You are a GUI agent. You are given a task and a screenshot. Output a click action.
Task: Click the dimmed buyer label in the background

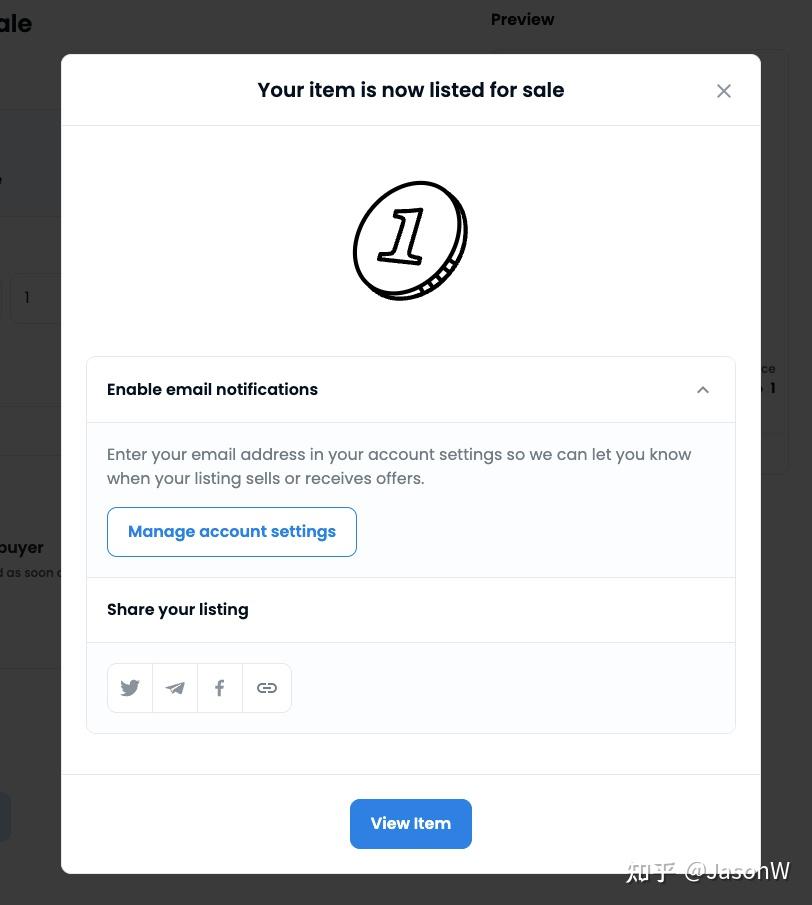(x=22, y=547)
